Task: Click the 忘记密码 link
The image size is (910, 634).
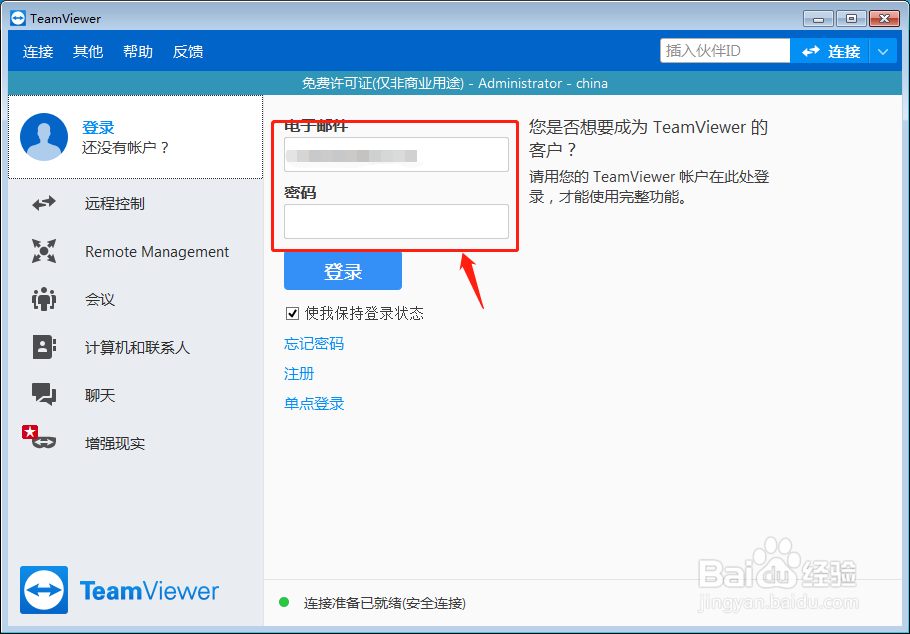Action: click(x=314, y=344)
